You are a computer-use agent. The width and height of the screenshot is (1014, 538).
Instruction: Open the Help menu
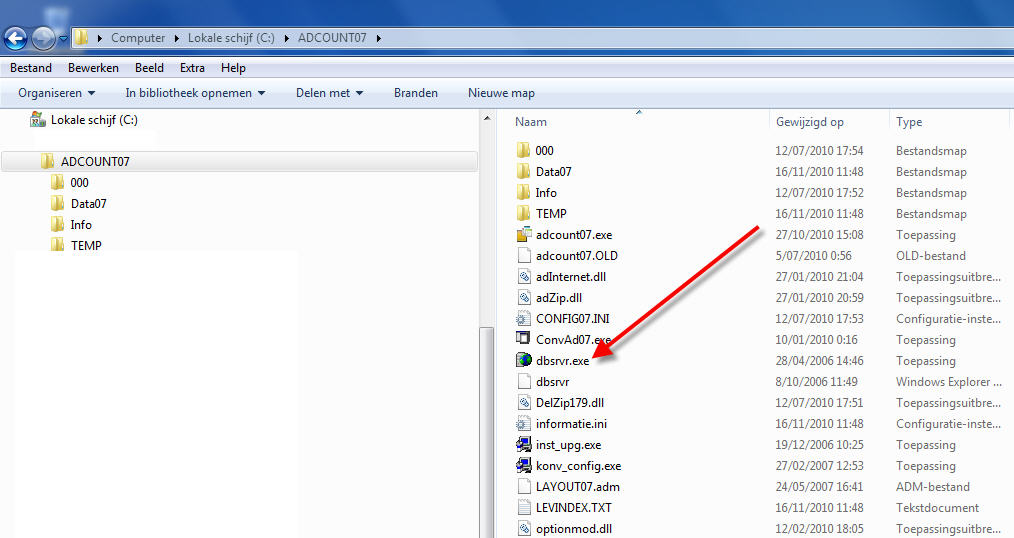[x=233, y=68]
